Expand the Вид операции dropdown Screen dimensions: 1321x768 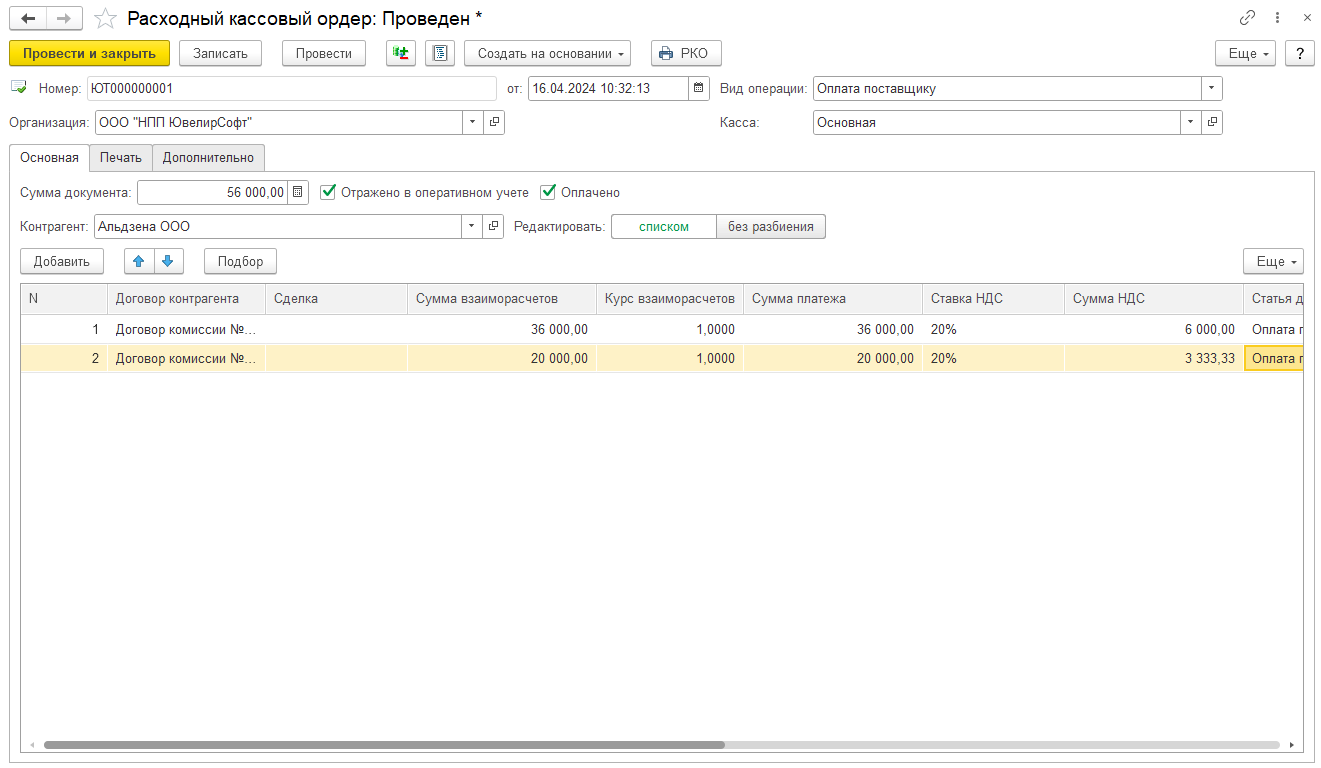click(1212, 88)
